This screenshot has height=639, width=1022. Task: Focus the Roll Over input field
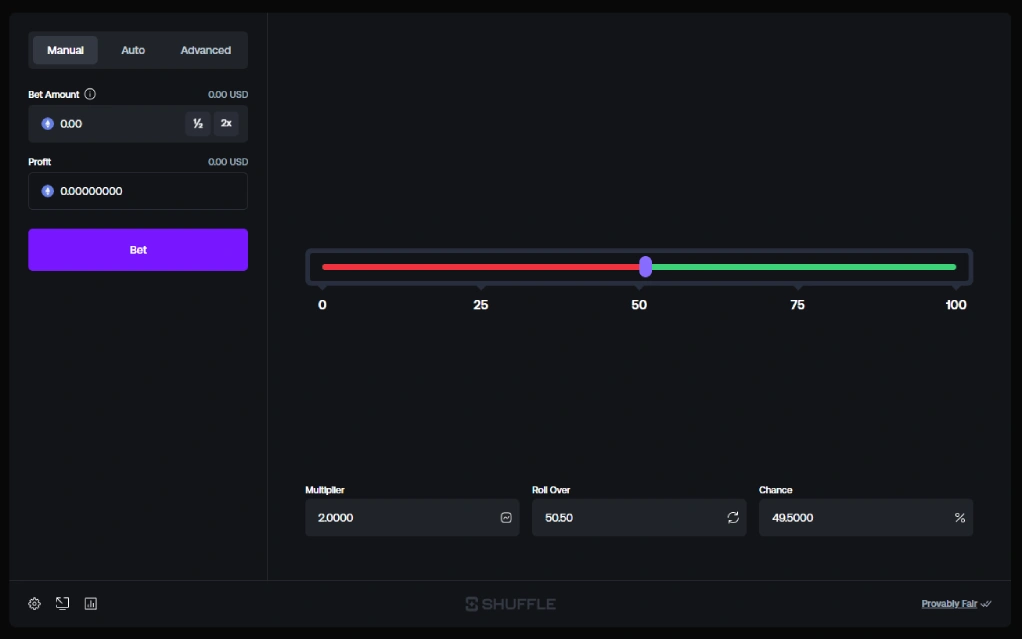point(639,518)
